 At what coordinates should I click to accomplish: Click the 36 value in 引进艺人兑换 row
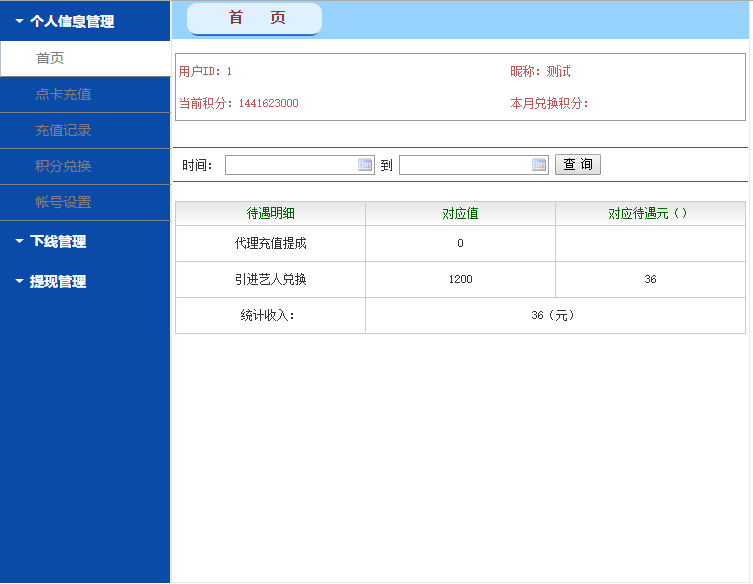click(650, 280)
